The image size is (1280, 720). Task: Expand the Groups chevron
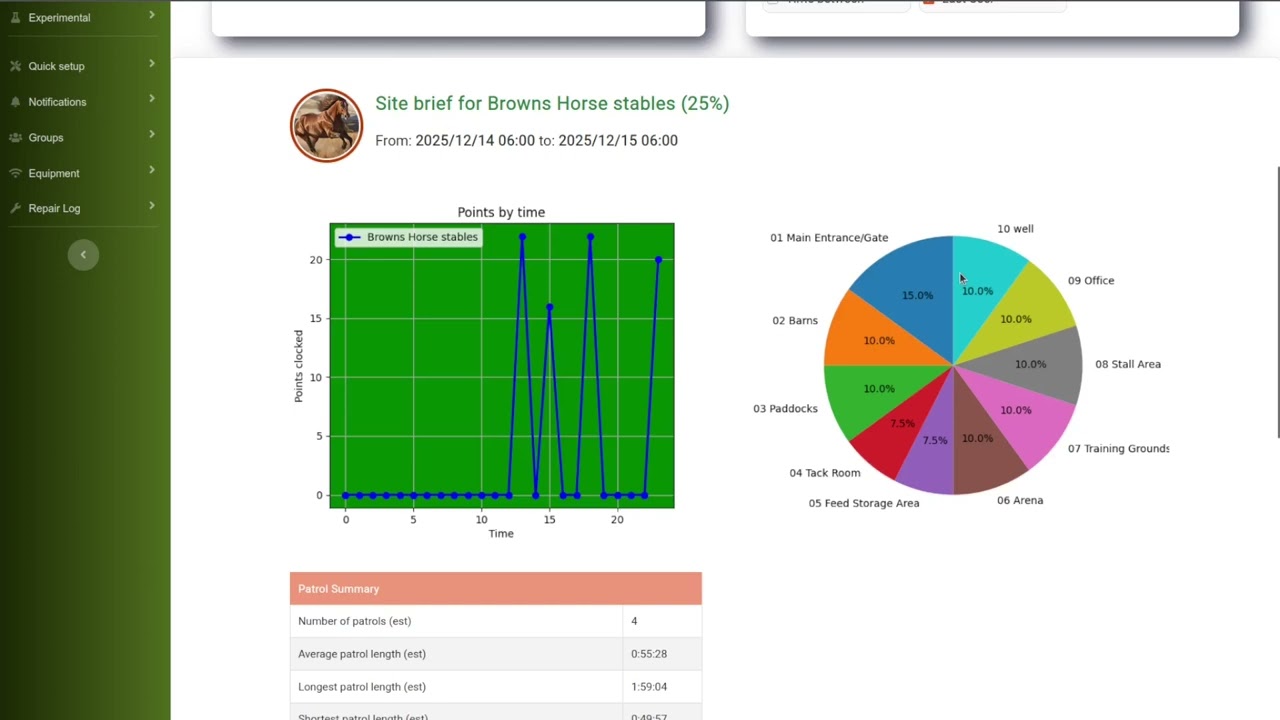tap(152, 134)
